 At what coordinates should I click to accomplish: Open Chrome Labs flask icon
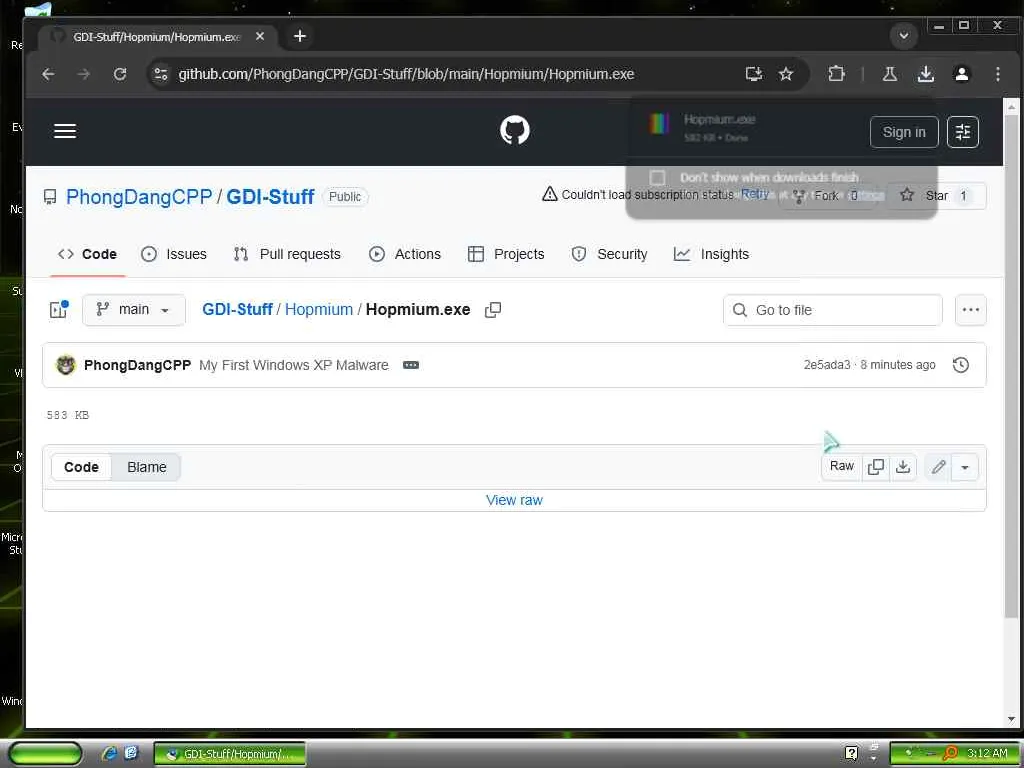click(889, 74)
